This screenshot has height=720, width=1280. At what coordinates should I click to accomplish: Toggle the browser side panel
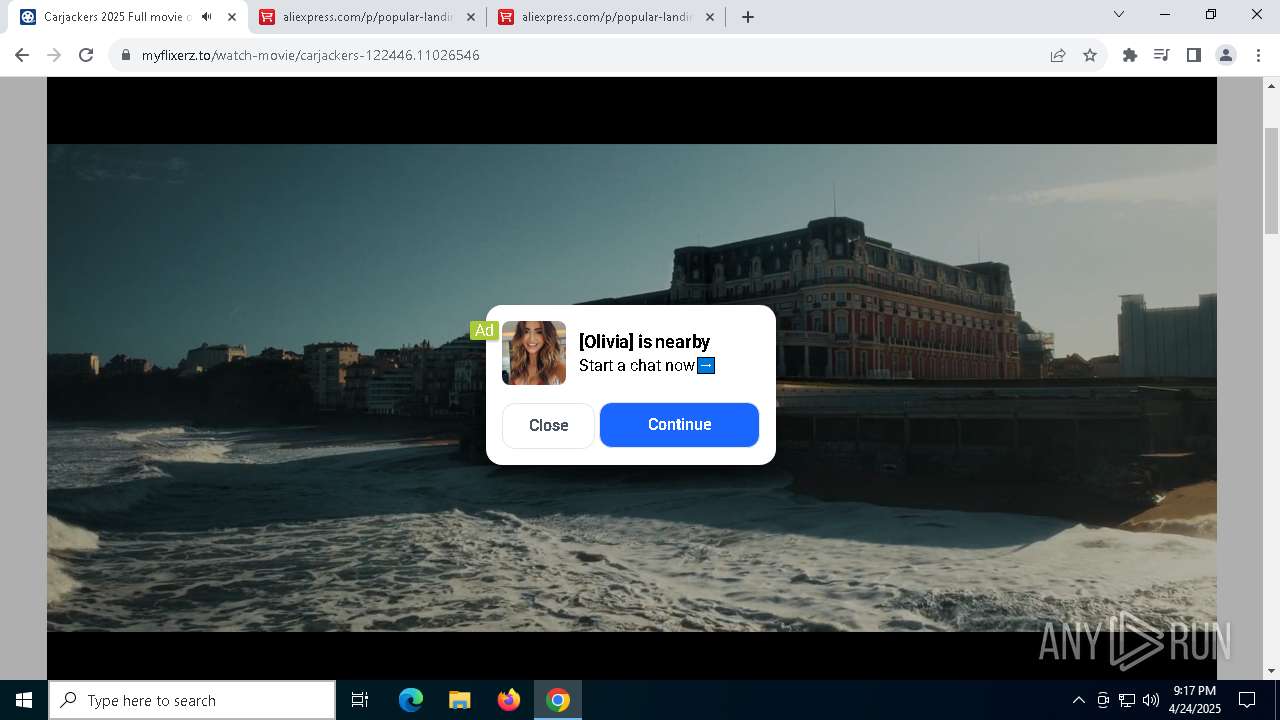[x=1194, y=55]
